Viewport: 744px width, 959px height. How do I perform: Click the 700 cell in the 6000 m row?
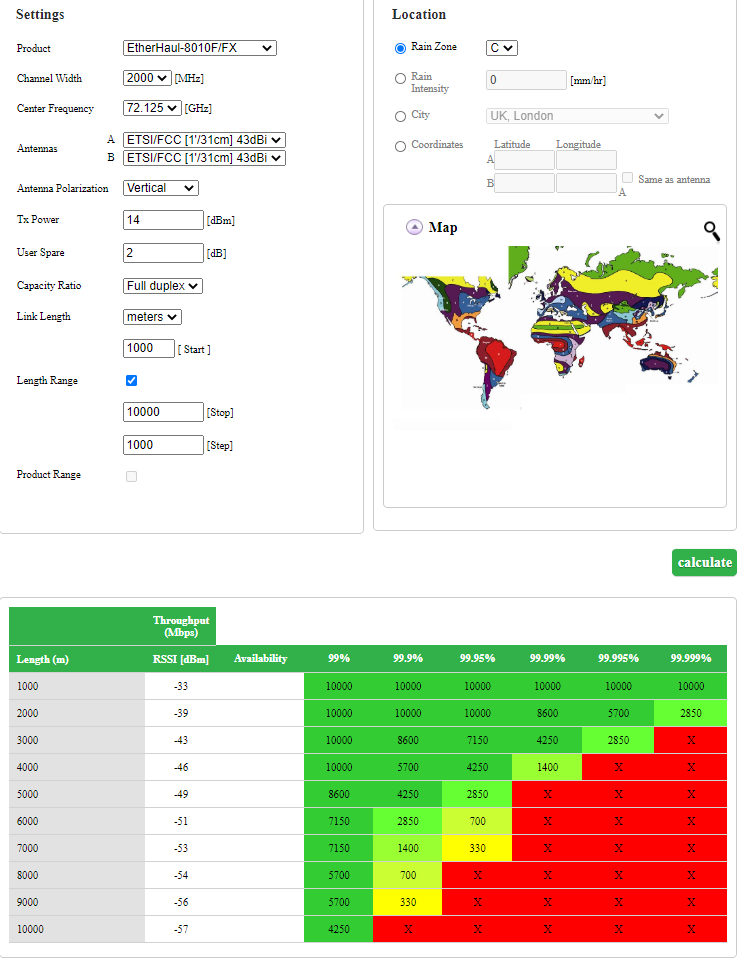click(477, 821)
